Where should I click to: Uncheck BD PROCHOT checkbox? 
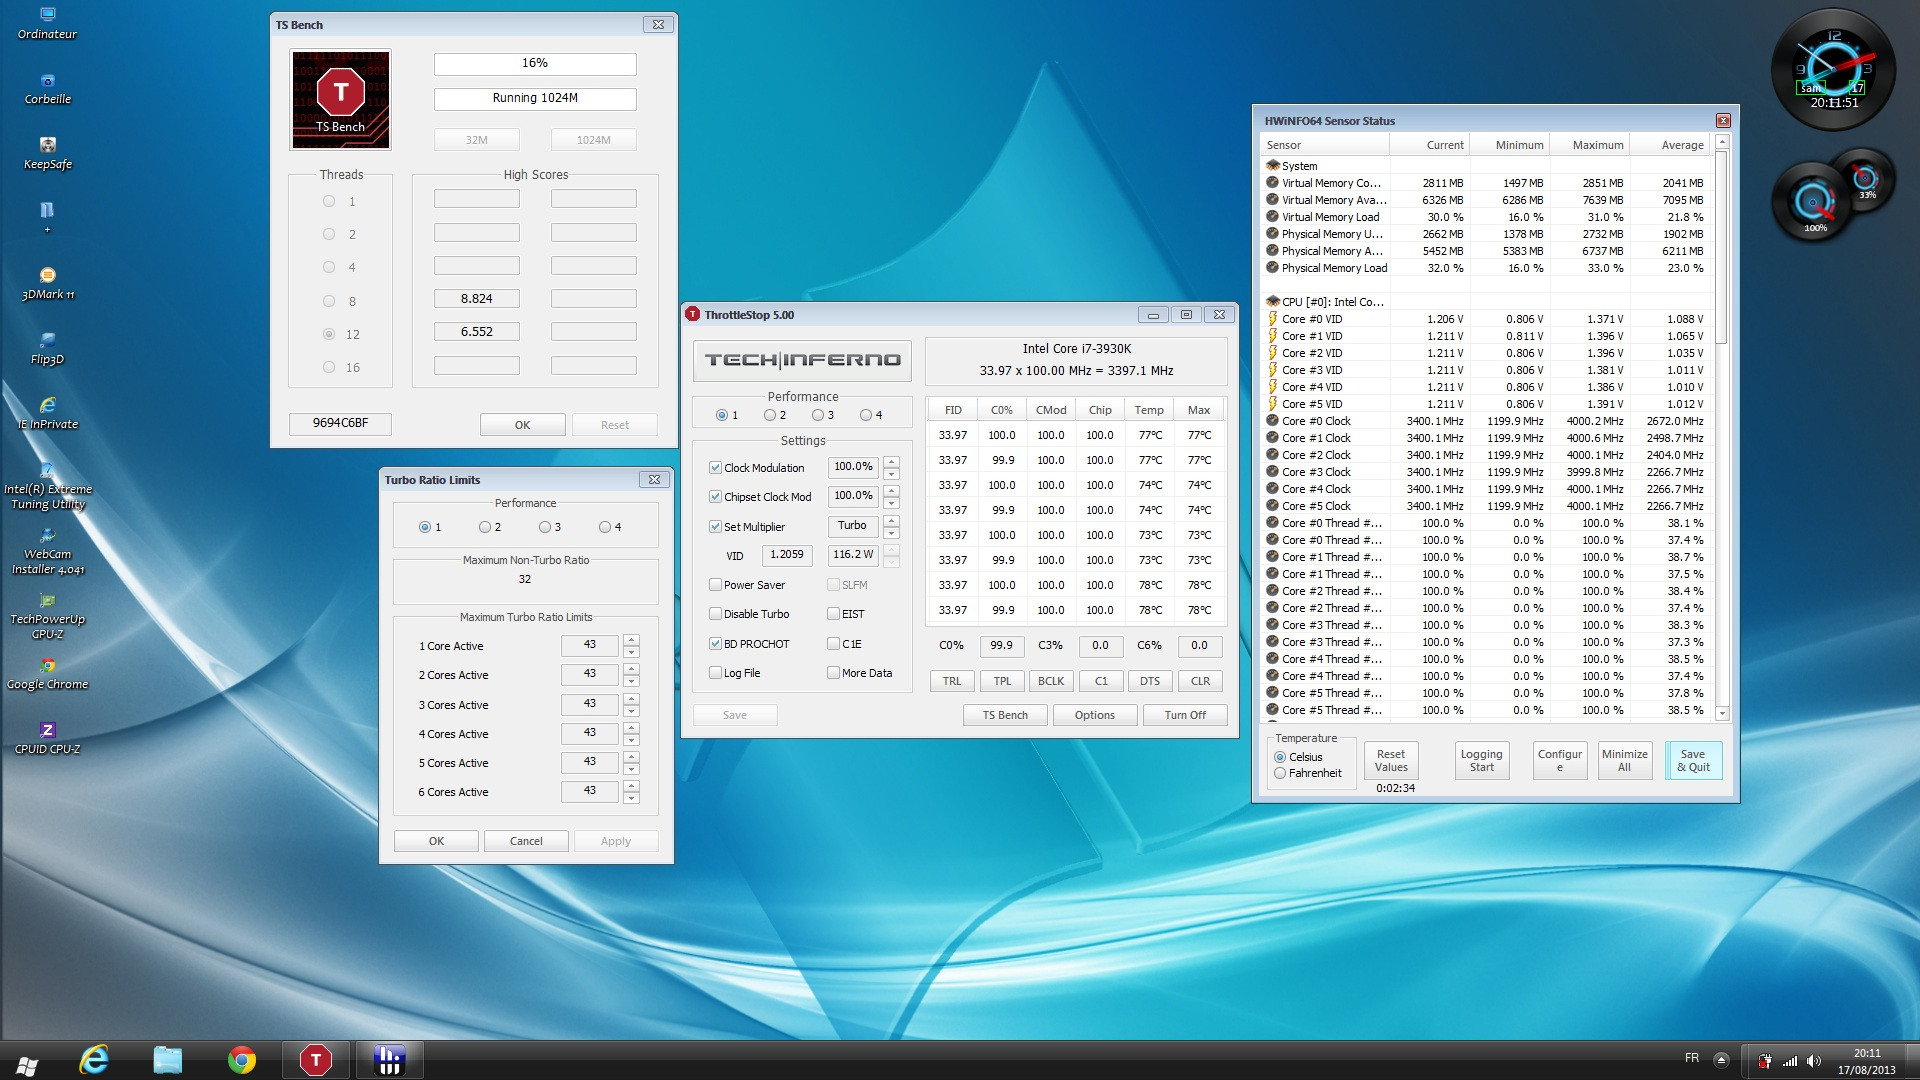click(715, 644)
